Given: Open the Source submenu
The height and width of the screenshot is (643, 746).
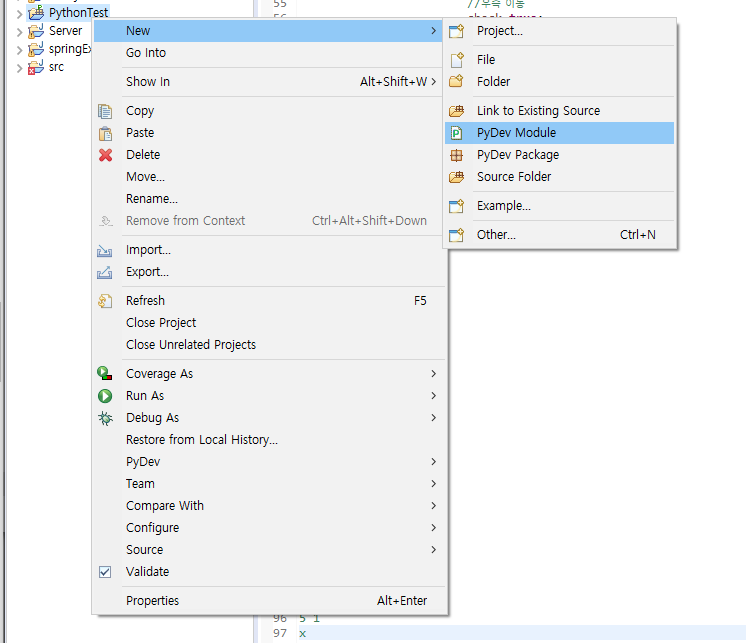Looking at the screenshot, I should tap(269, 550).
